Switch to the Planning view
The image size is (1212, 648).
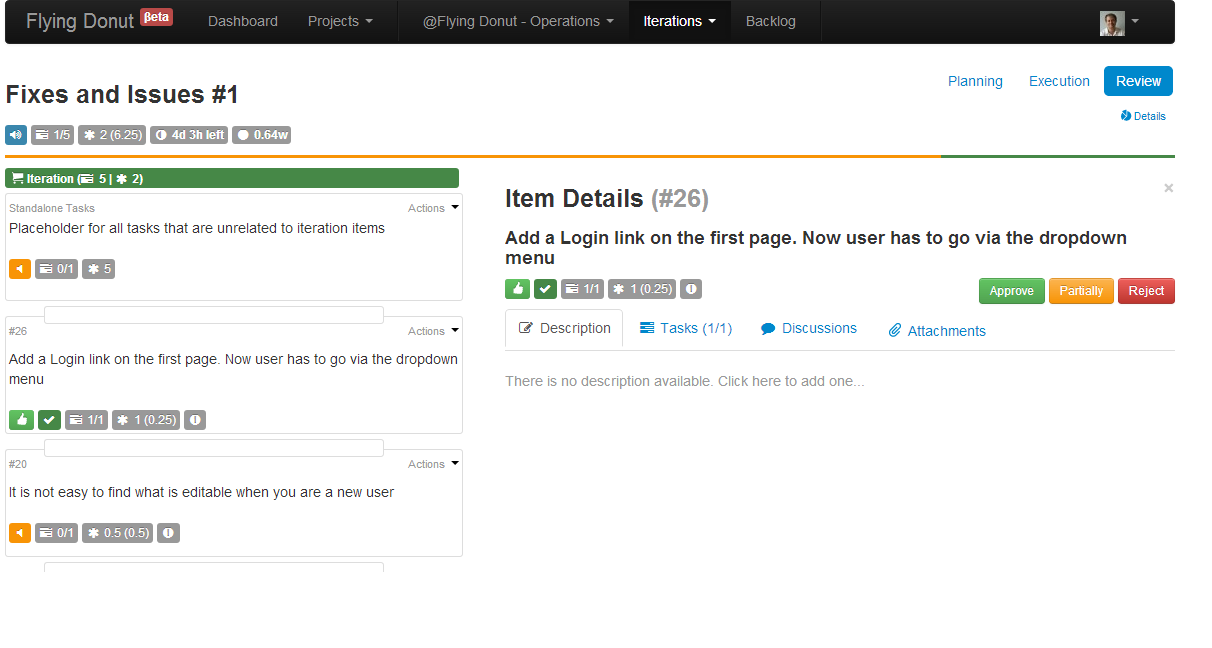pyautogui.click(x=975, y=81)
